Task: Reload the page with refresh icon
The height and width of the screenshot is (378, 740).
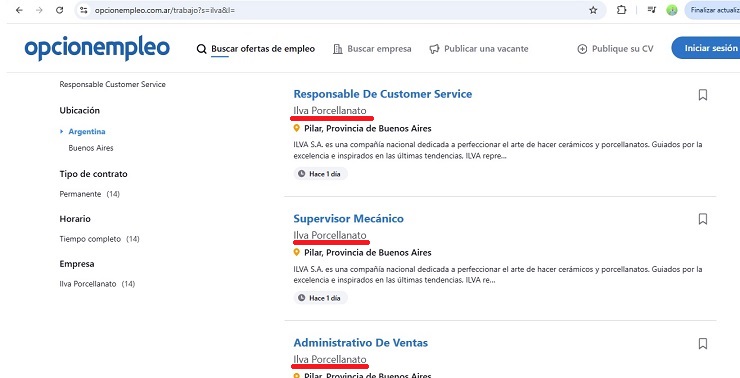Action: point(59,10)
